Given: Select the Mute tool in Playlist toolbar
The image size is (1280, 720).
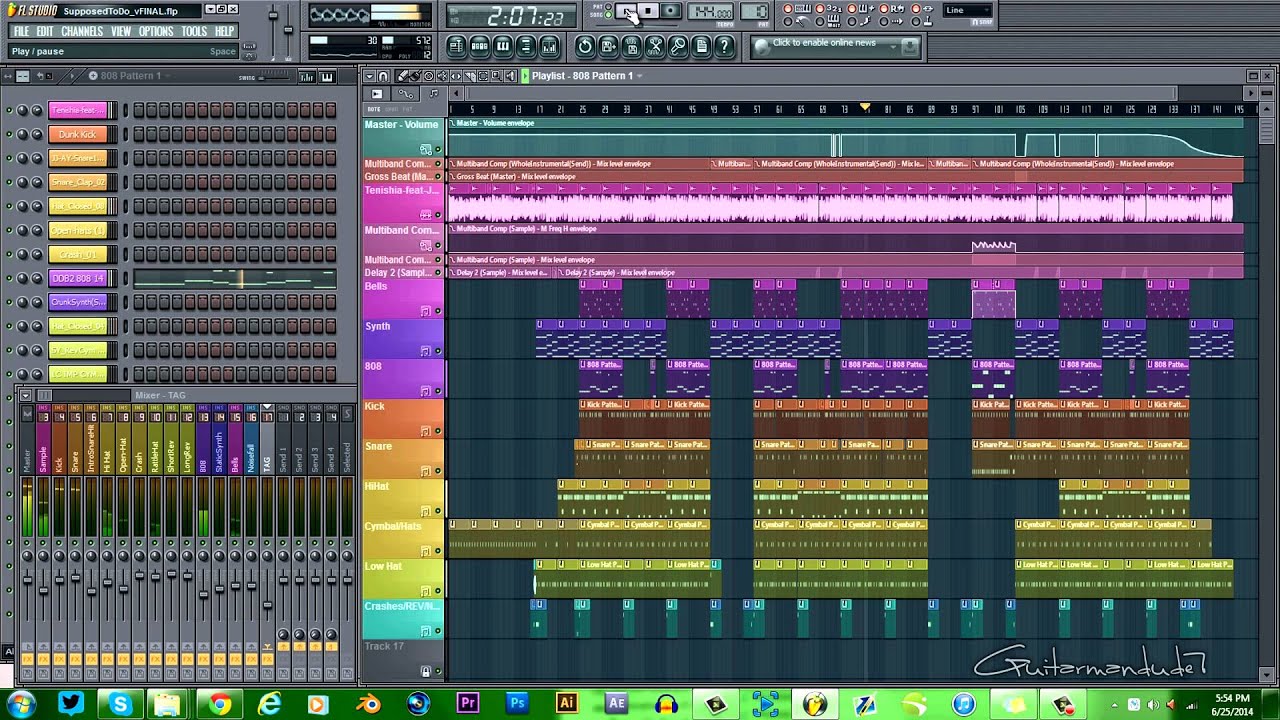Looking at the screenshot, I should point(442,76).
